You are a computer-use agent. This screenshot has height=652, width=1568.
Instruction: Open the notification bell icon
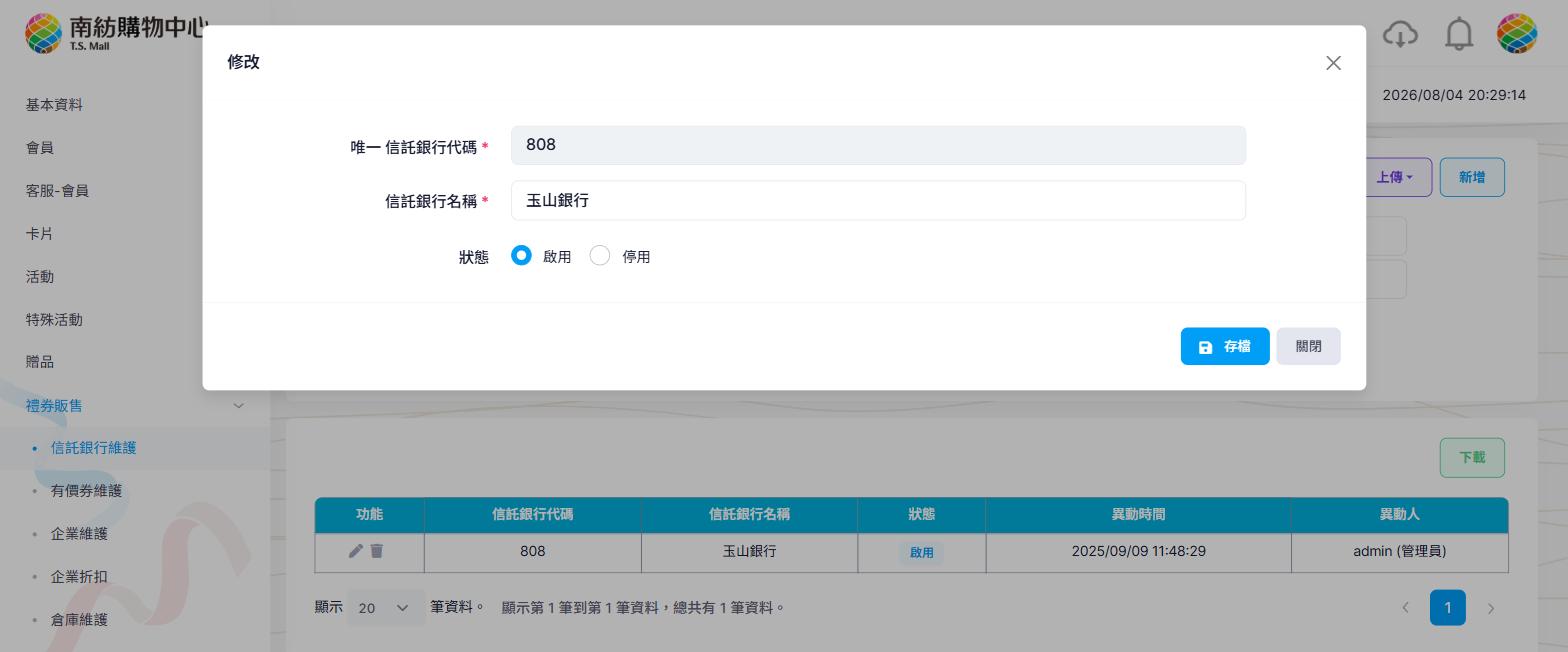[x=1459, y=34]
